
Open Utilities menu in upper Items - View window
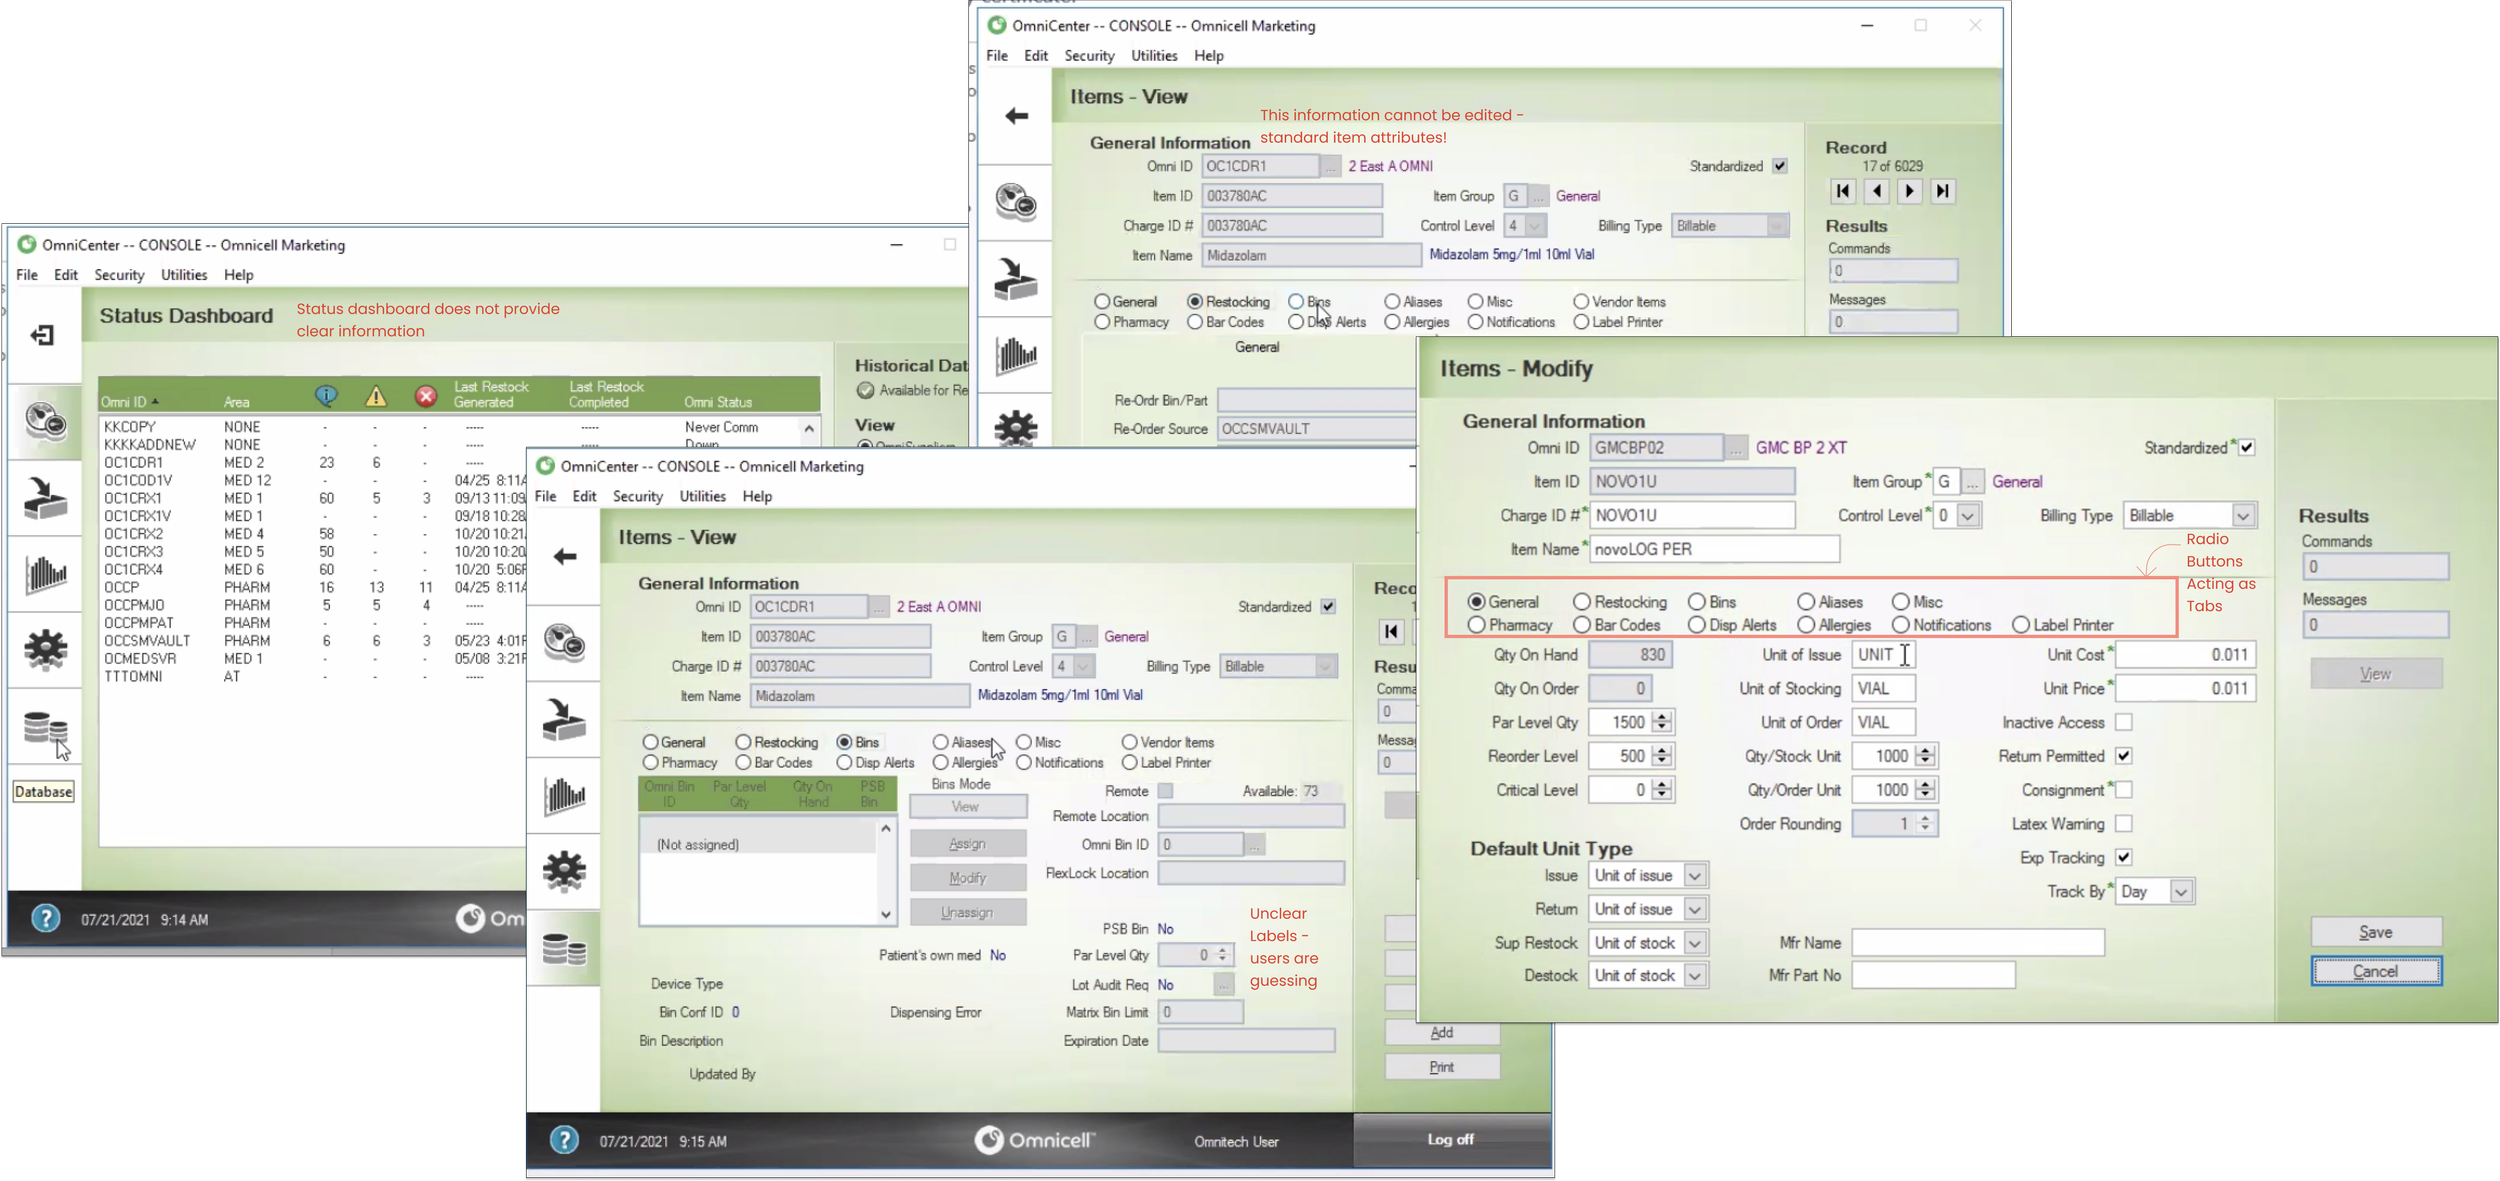click(1154, 56)
